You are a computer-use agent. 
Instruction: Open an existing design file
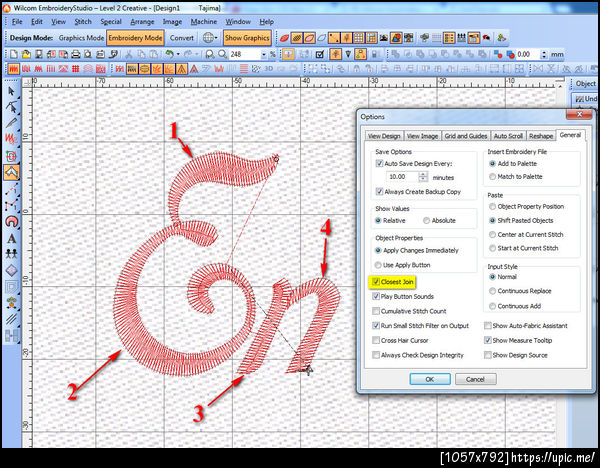tap(26, 54)
